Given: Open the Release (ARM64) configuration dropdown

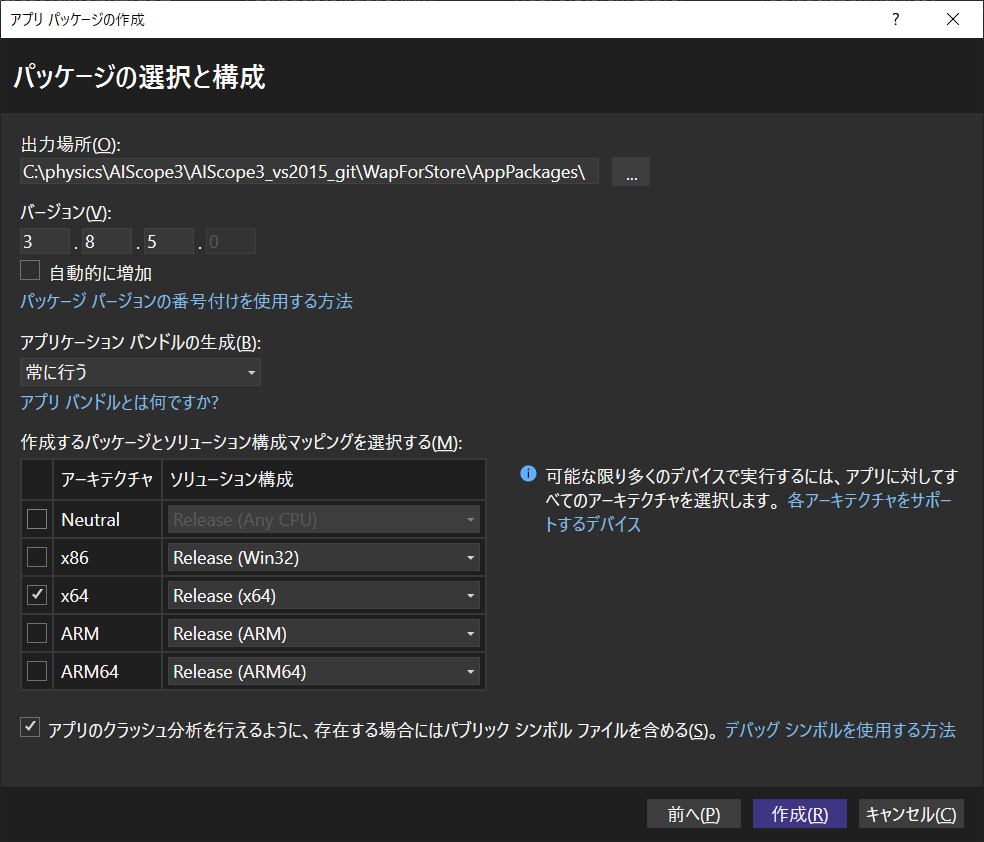Looking at the screenshot, I should click(x=470, y=671).
